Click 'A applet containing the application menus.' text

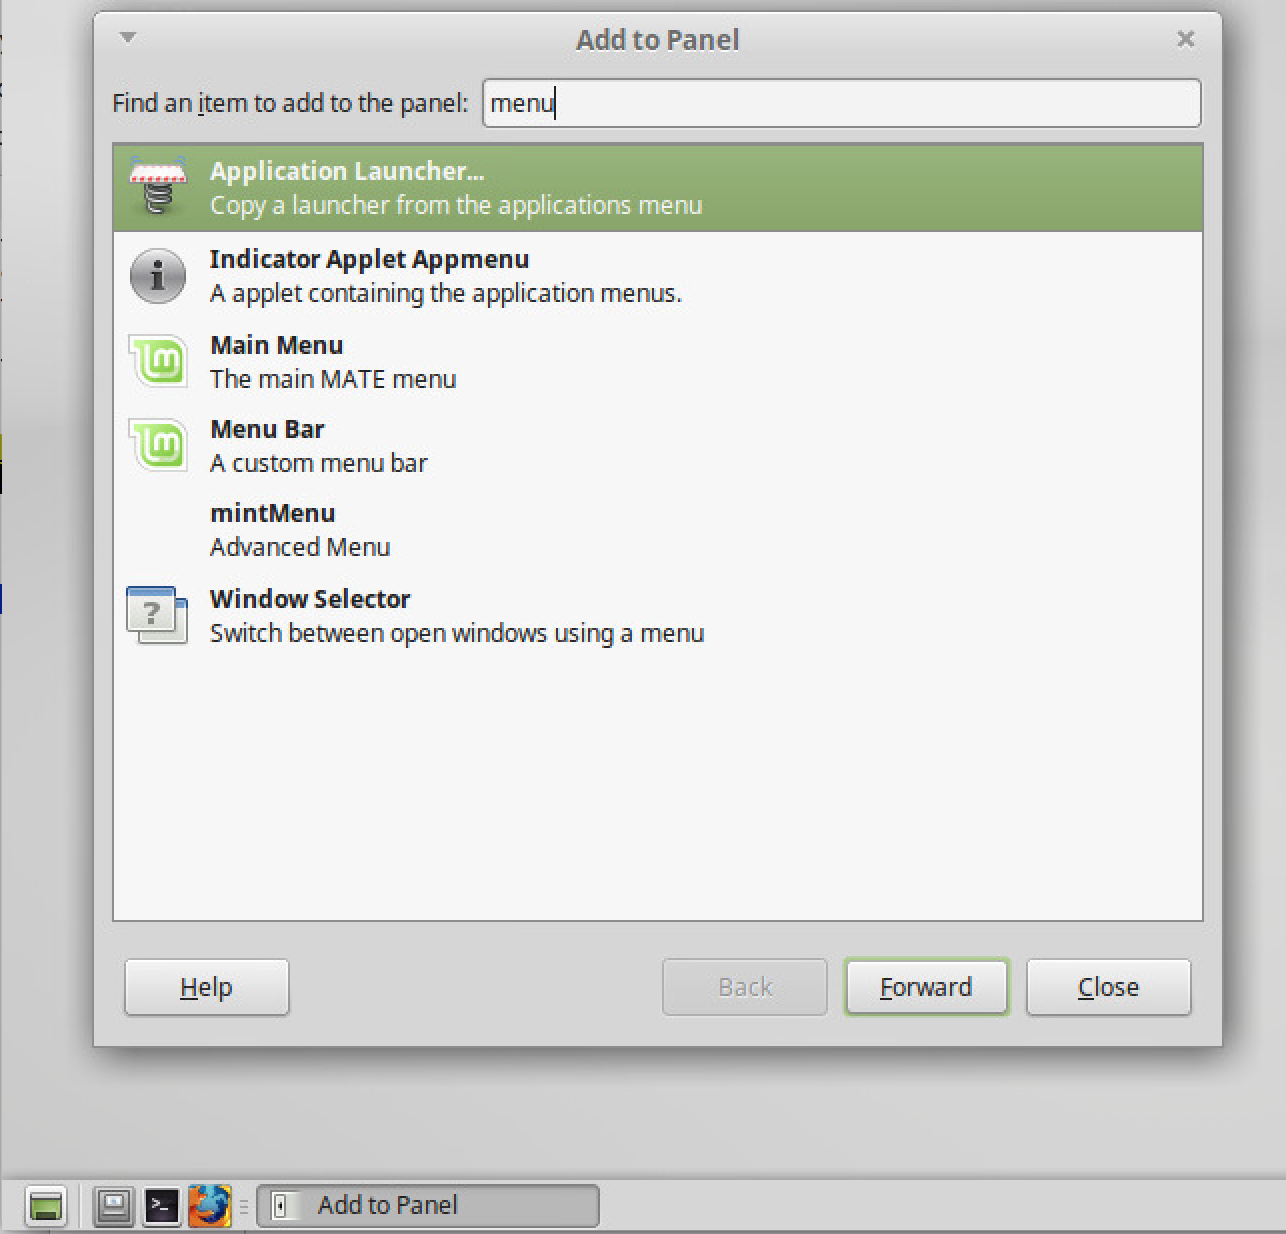pyautogui.click(x=446, y=294)
